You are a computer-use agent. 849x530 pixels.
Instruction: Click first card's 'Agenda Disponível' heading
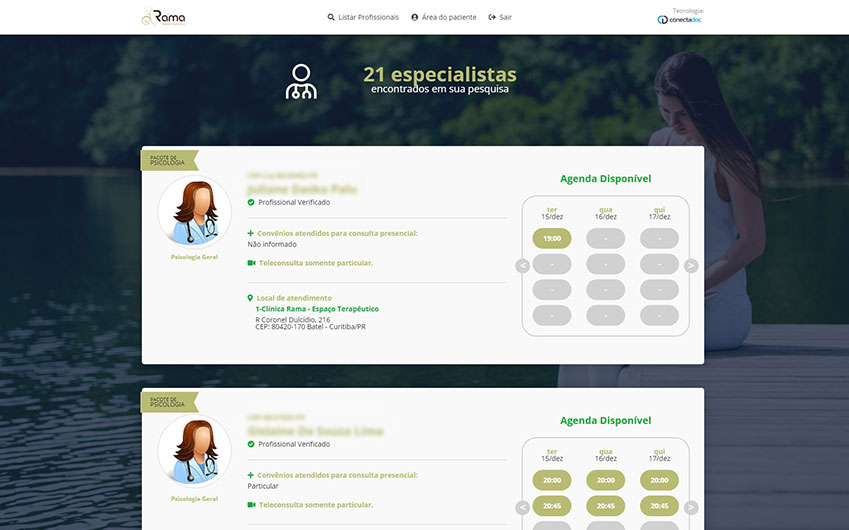click(x=605, y=179)
